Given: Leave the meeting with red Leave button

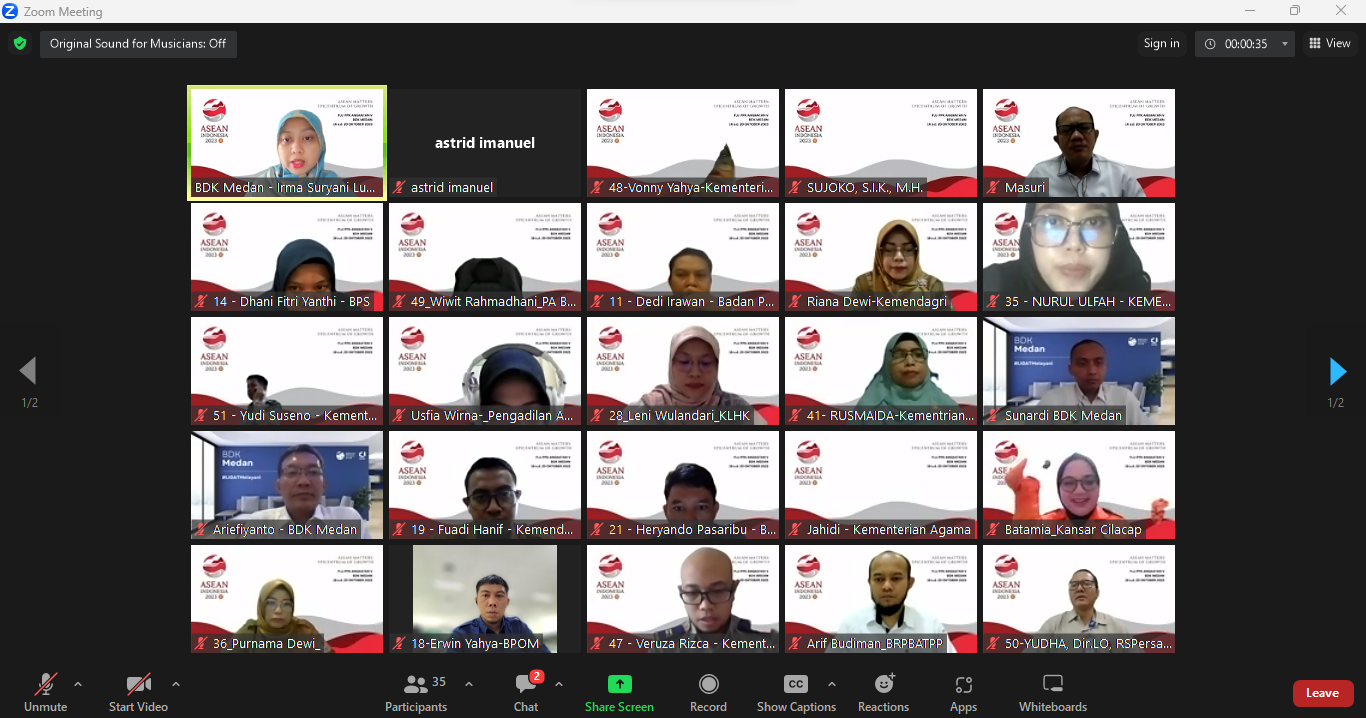Looking at the screenshot, I should 1322,693.
